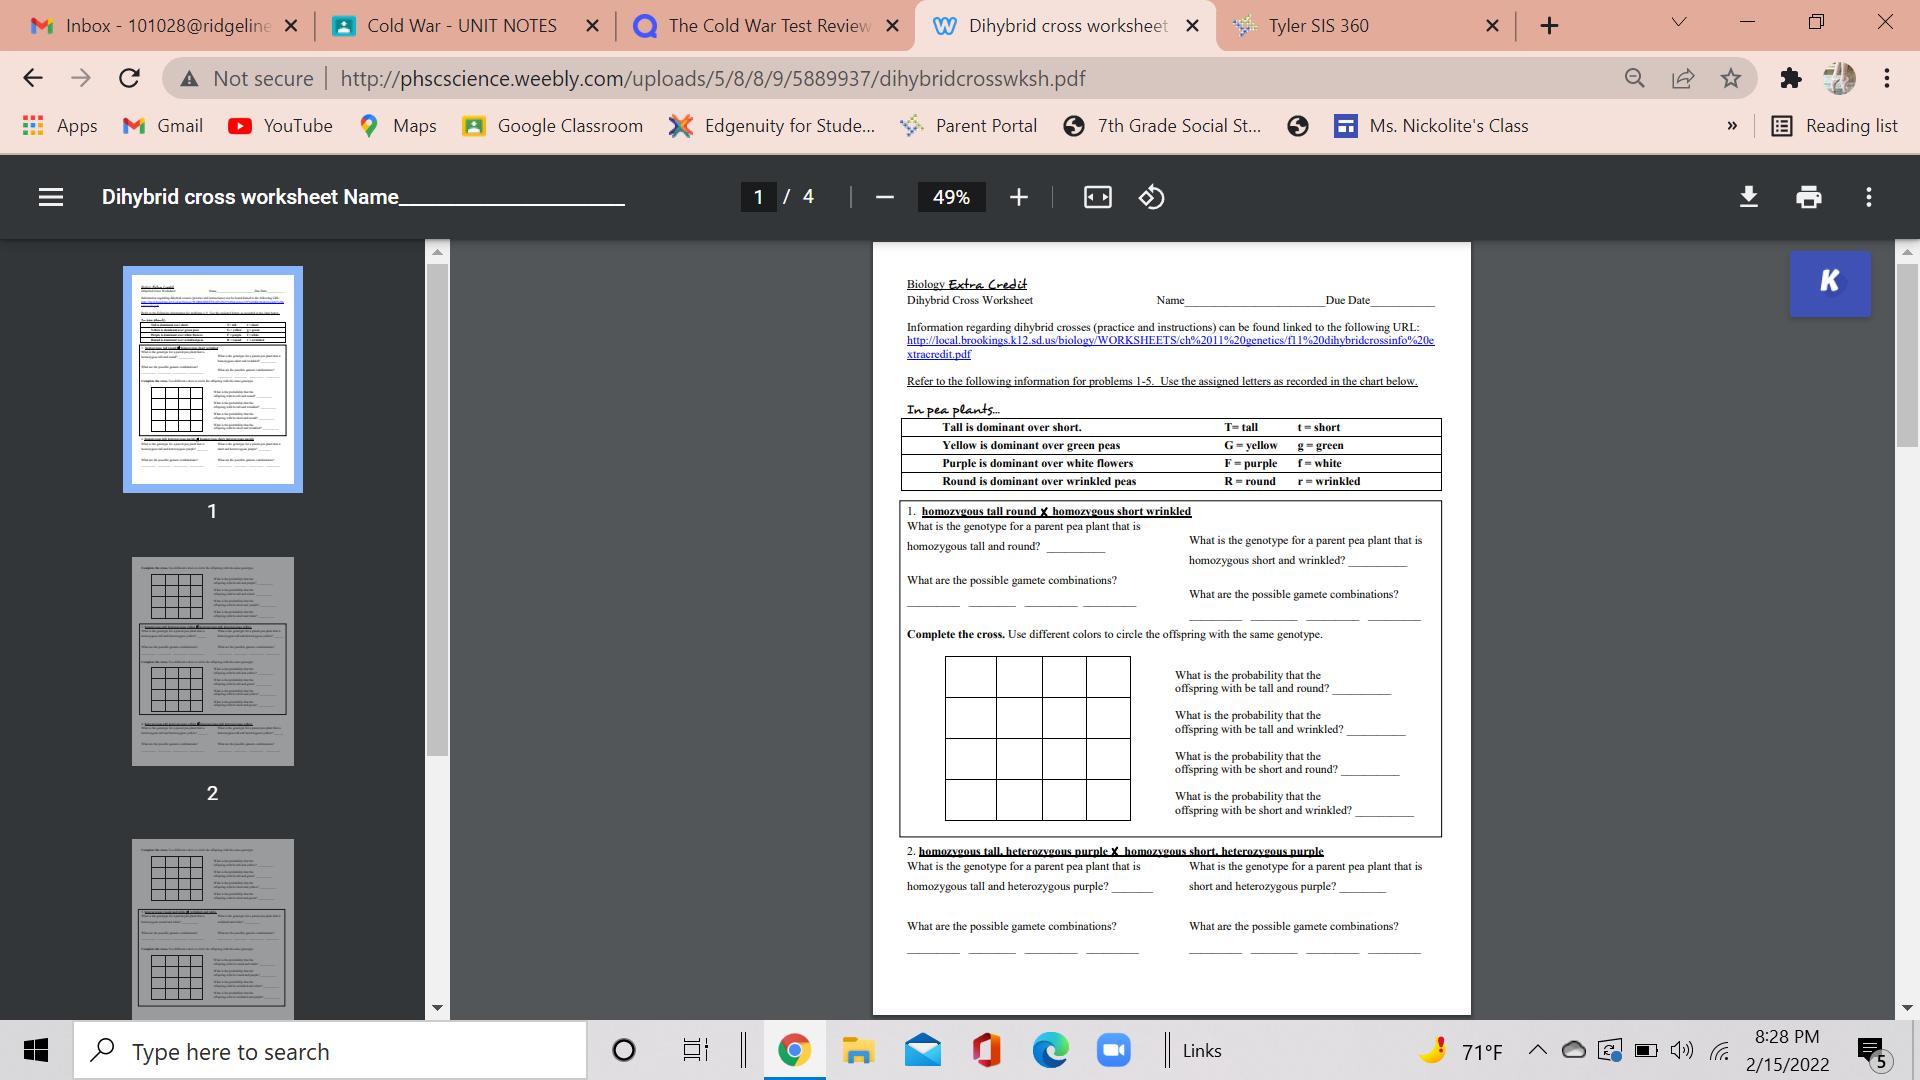Rotate the PDF counterclockwise
Image resolution: width=1920 pixels, height=1080 pixels.
(1151, 197)
